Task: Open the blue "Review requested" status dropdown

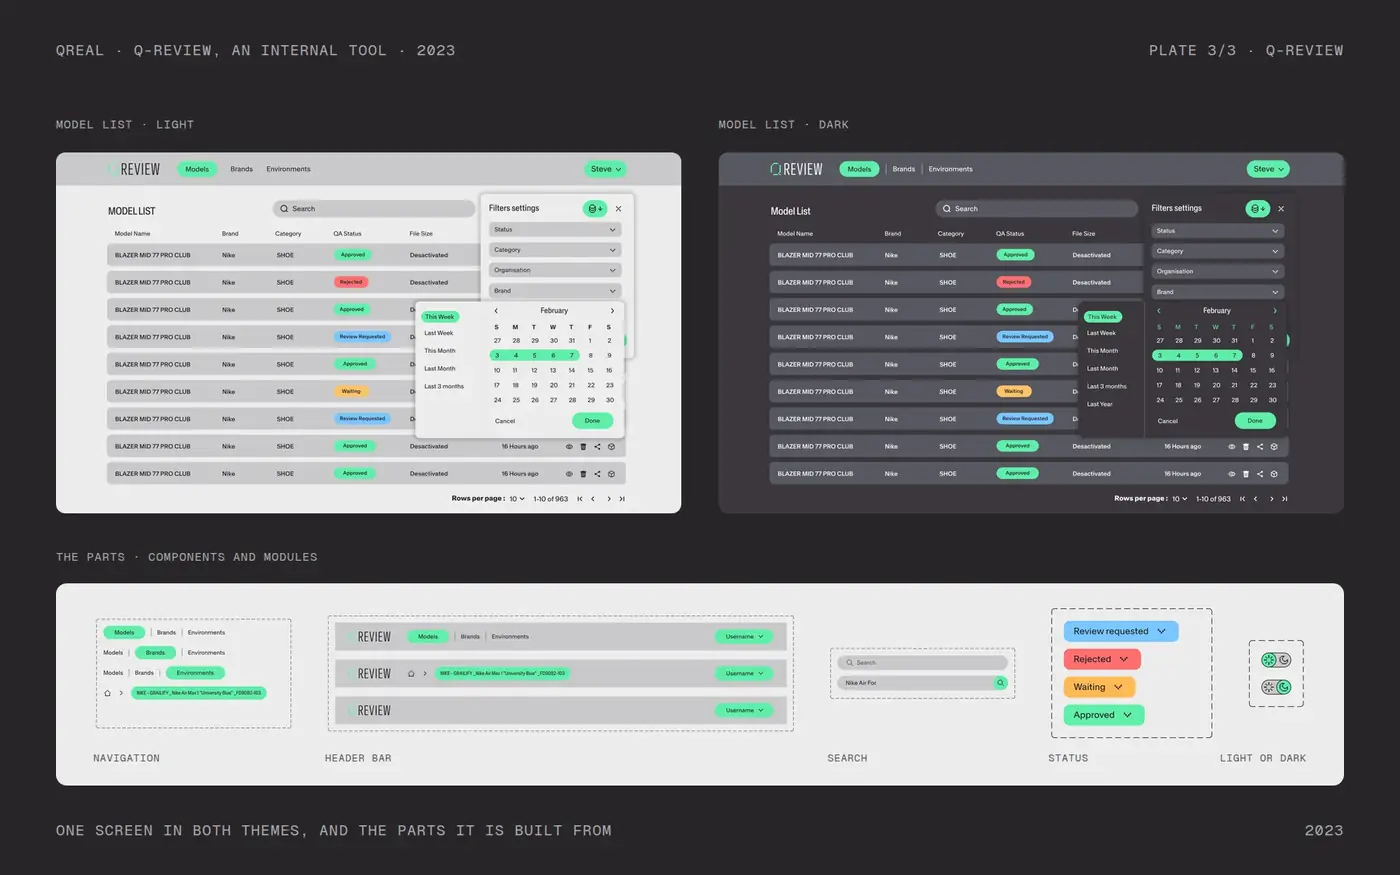Action: point(1120,631)
